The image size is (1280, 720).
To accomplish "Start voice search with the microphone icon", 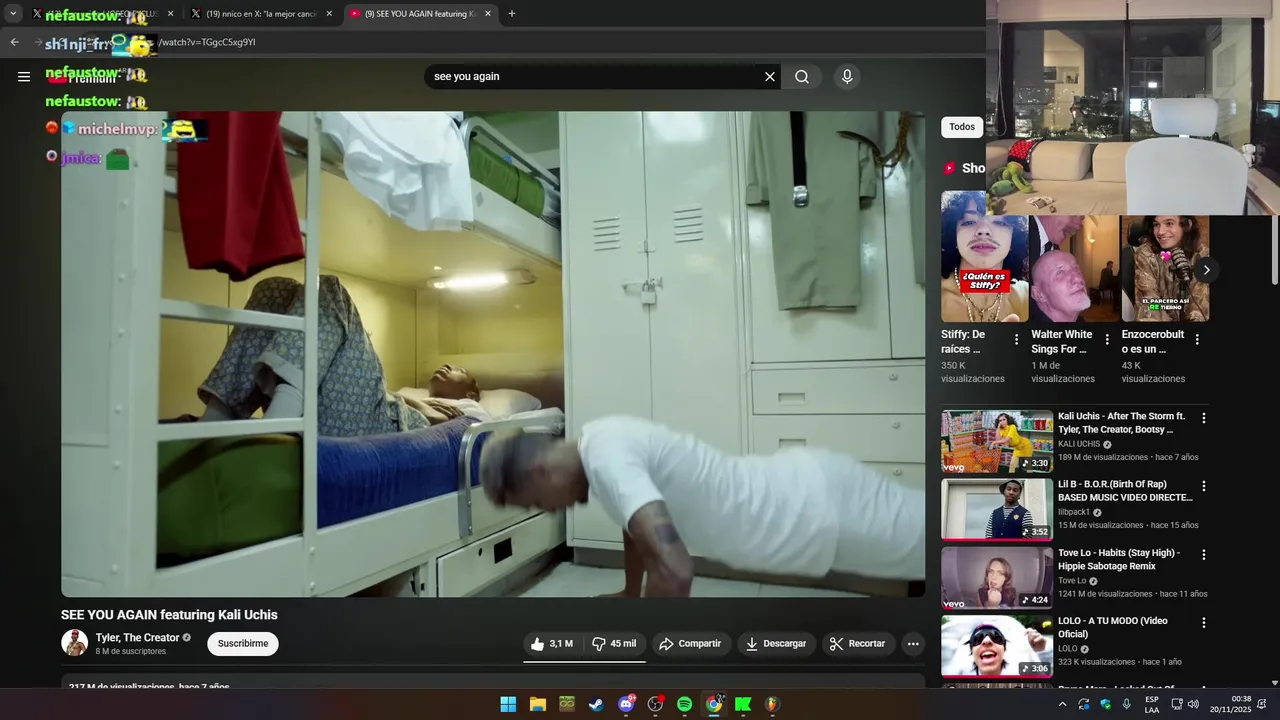I will (x=847, y=77).
